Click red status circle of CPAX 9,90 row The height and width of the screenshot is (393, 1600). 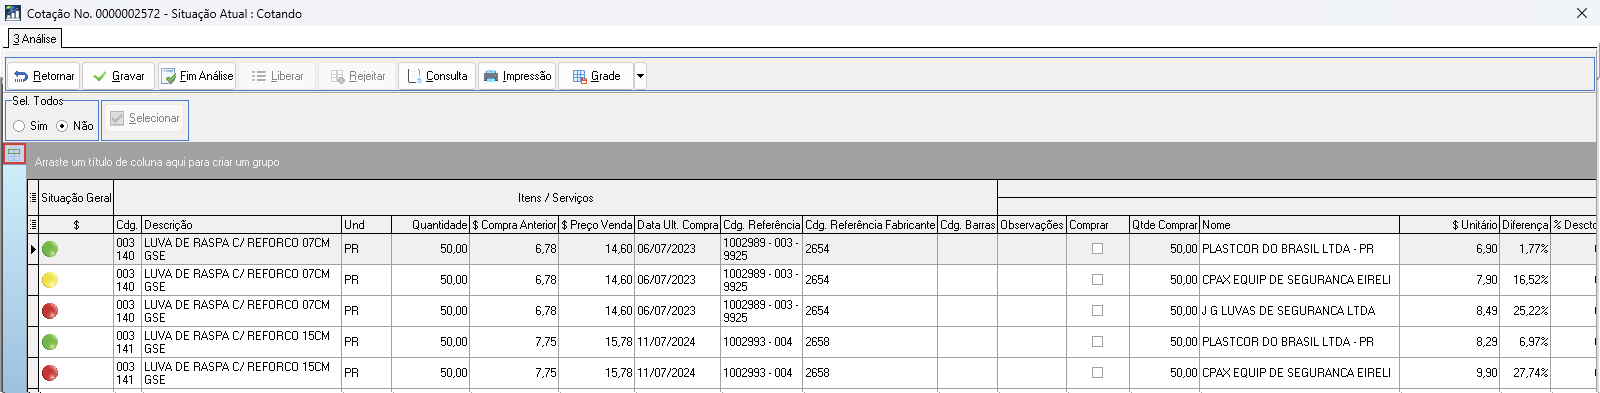click(50, 373)
